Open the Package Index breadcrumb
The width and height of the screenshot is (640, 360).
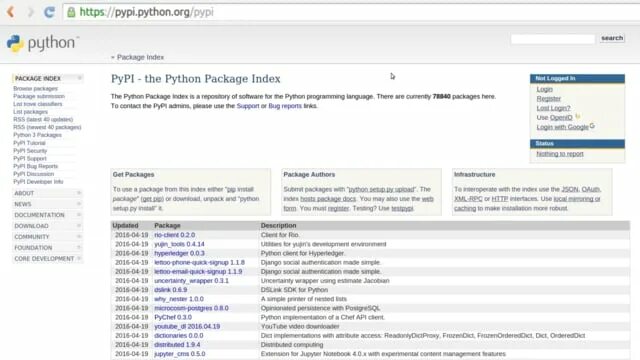[140, 57]
